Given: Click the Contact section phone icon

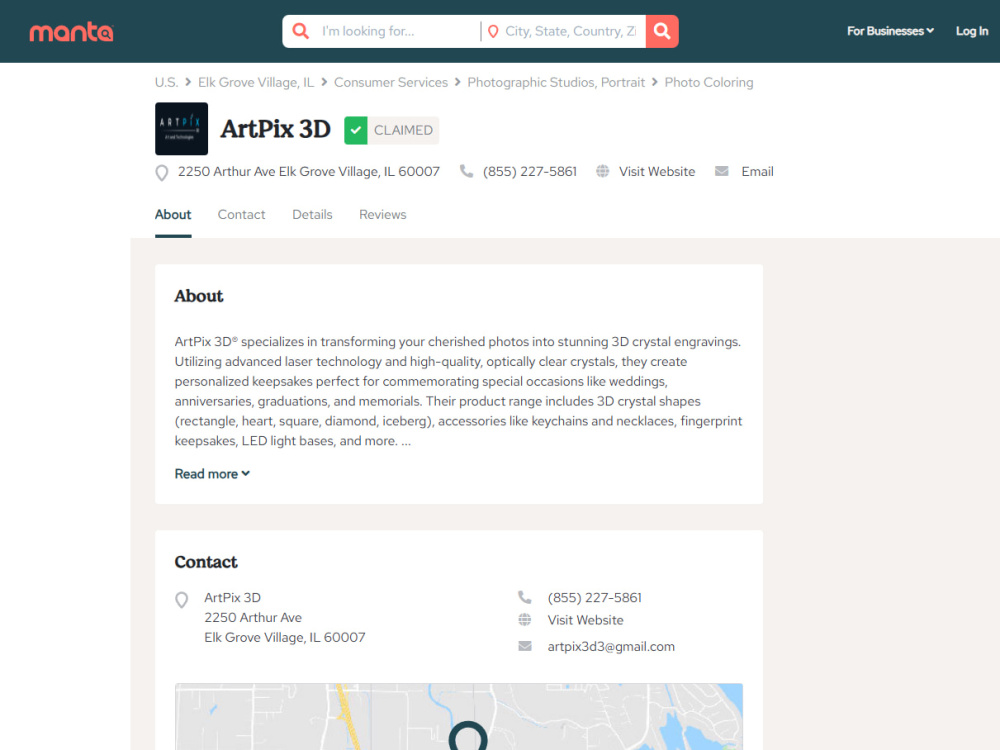Looking at the screenshot, I should 524,597.
